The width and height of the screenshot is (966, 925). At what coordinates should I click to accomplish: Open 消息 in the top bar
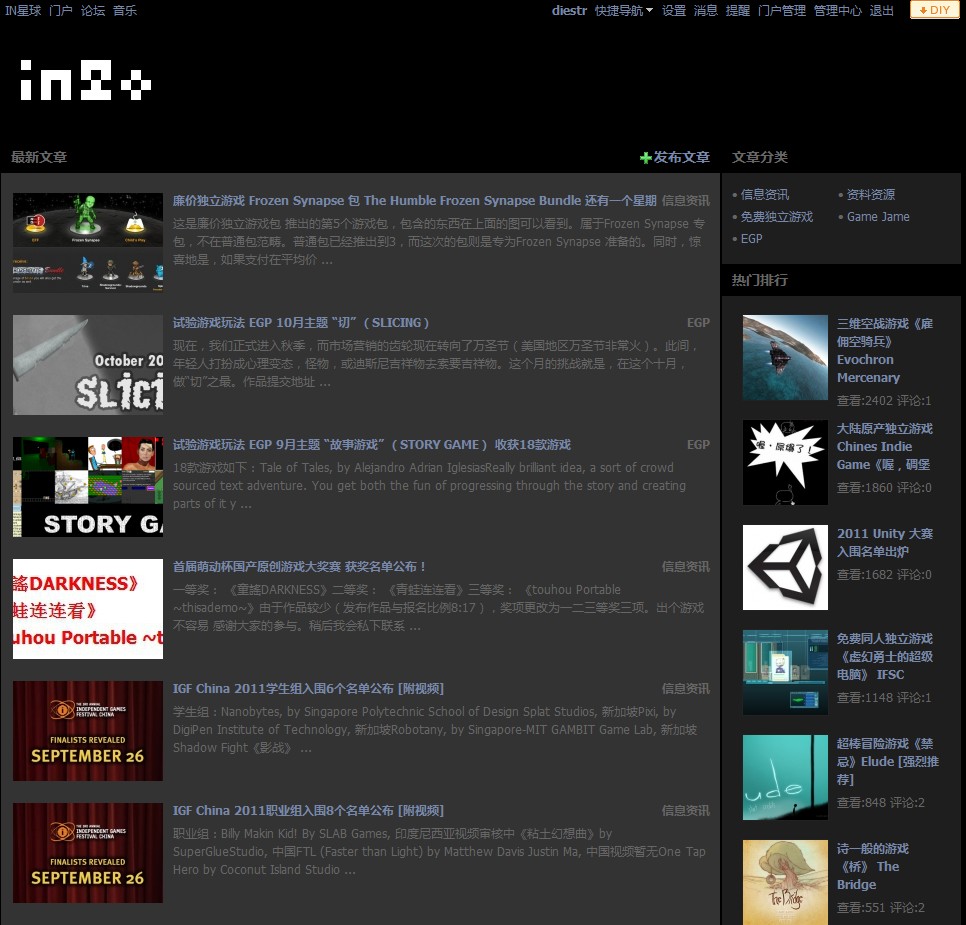click(x=706, y=10)
